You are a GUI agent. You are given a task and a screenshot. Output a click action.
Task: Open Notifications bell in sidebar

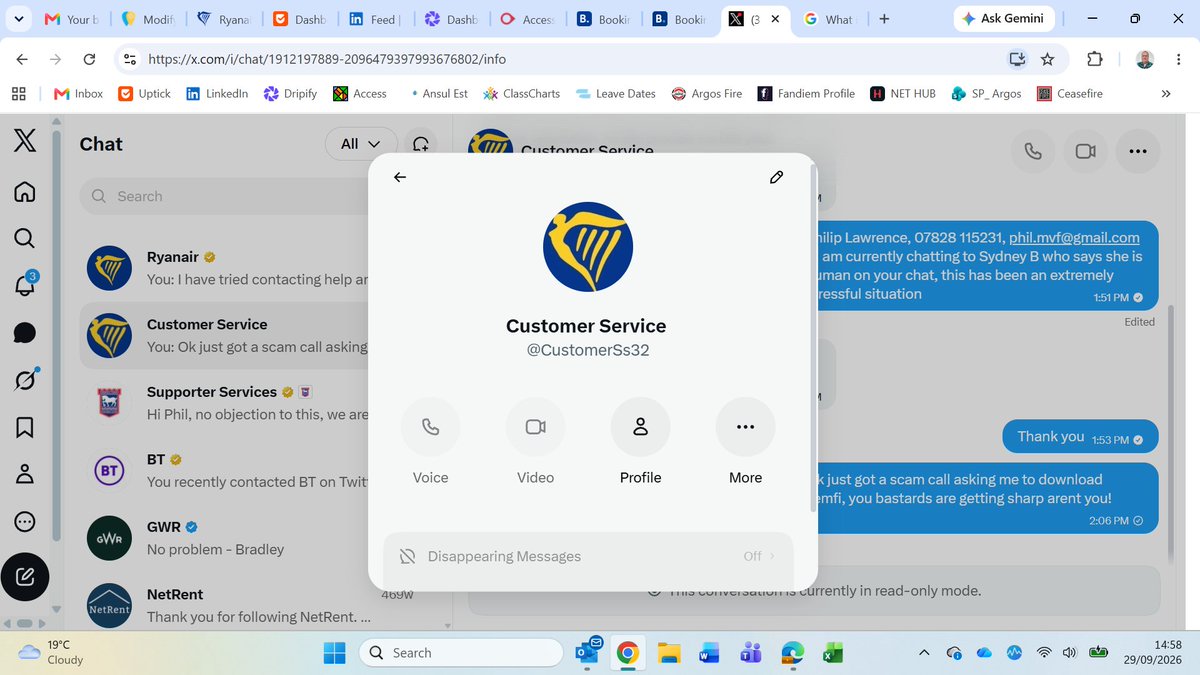tap(25, 285)
